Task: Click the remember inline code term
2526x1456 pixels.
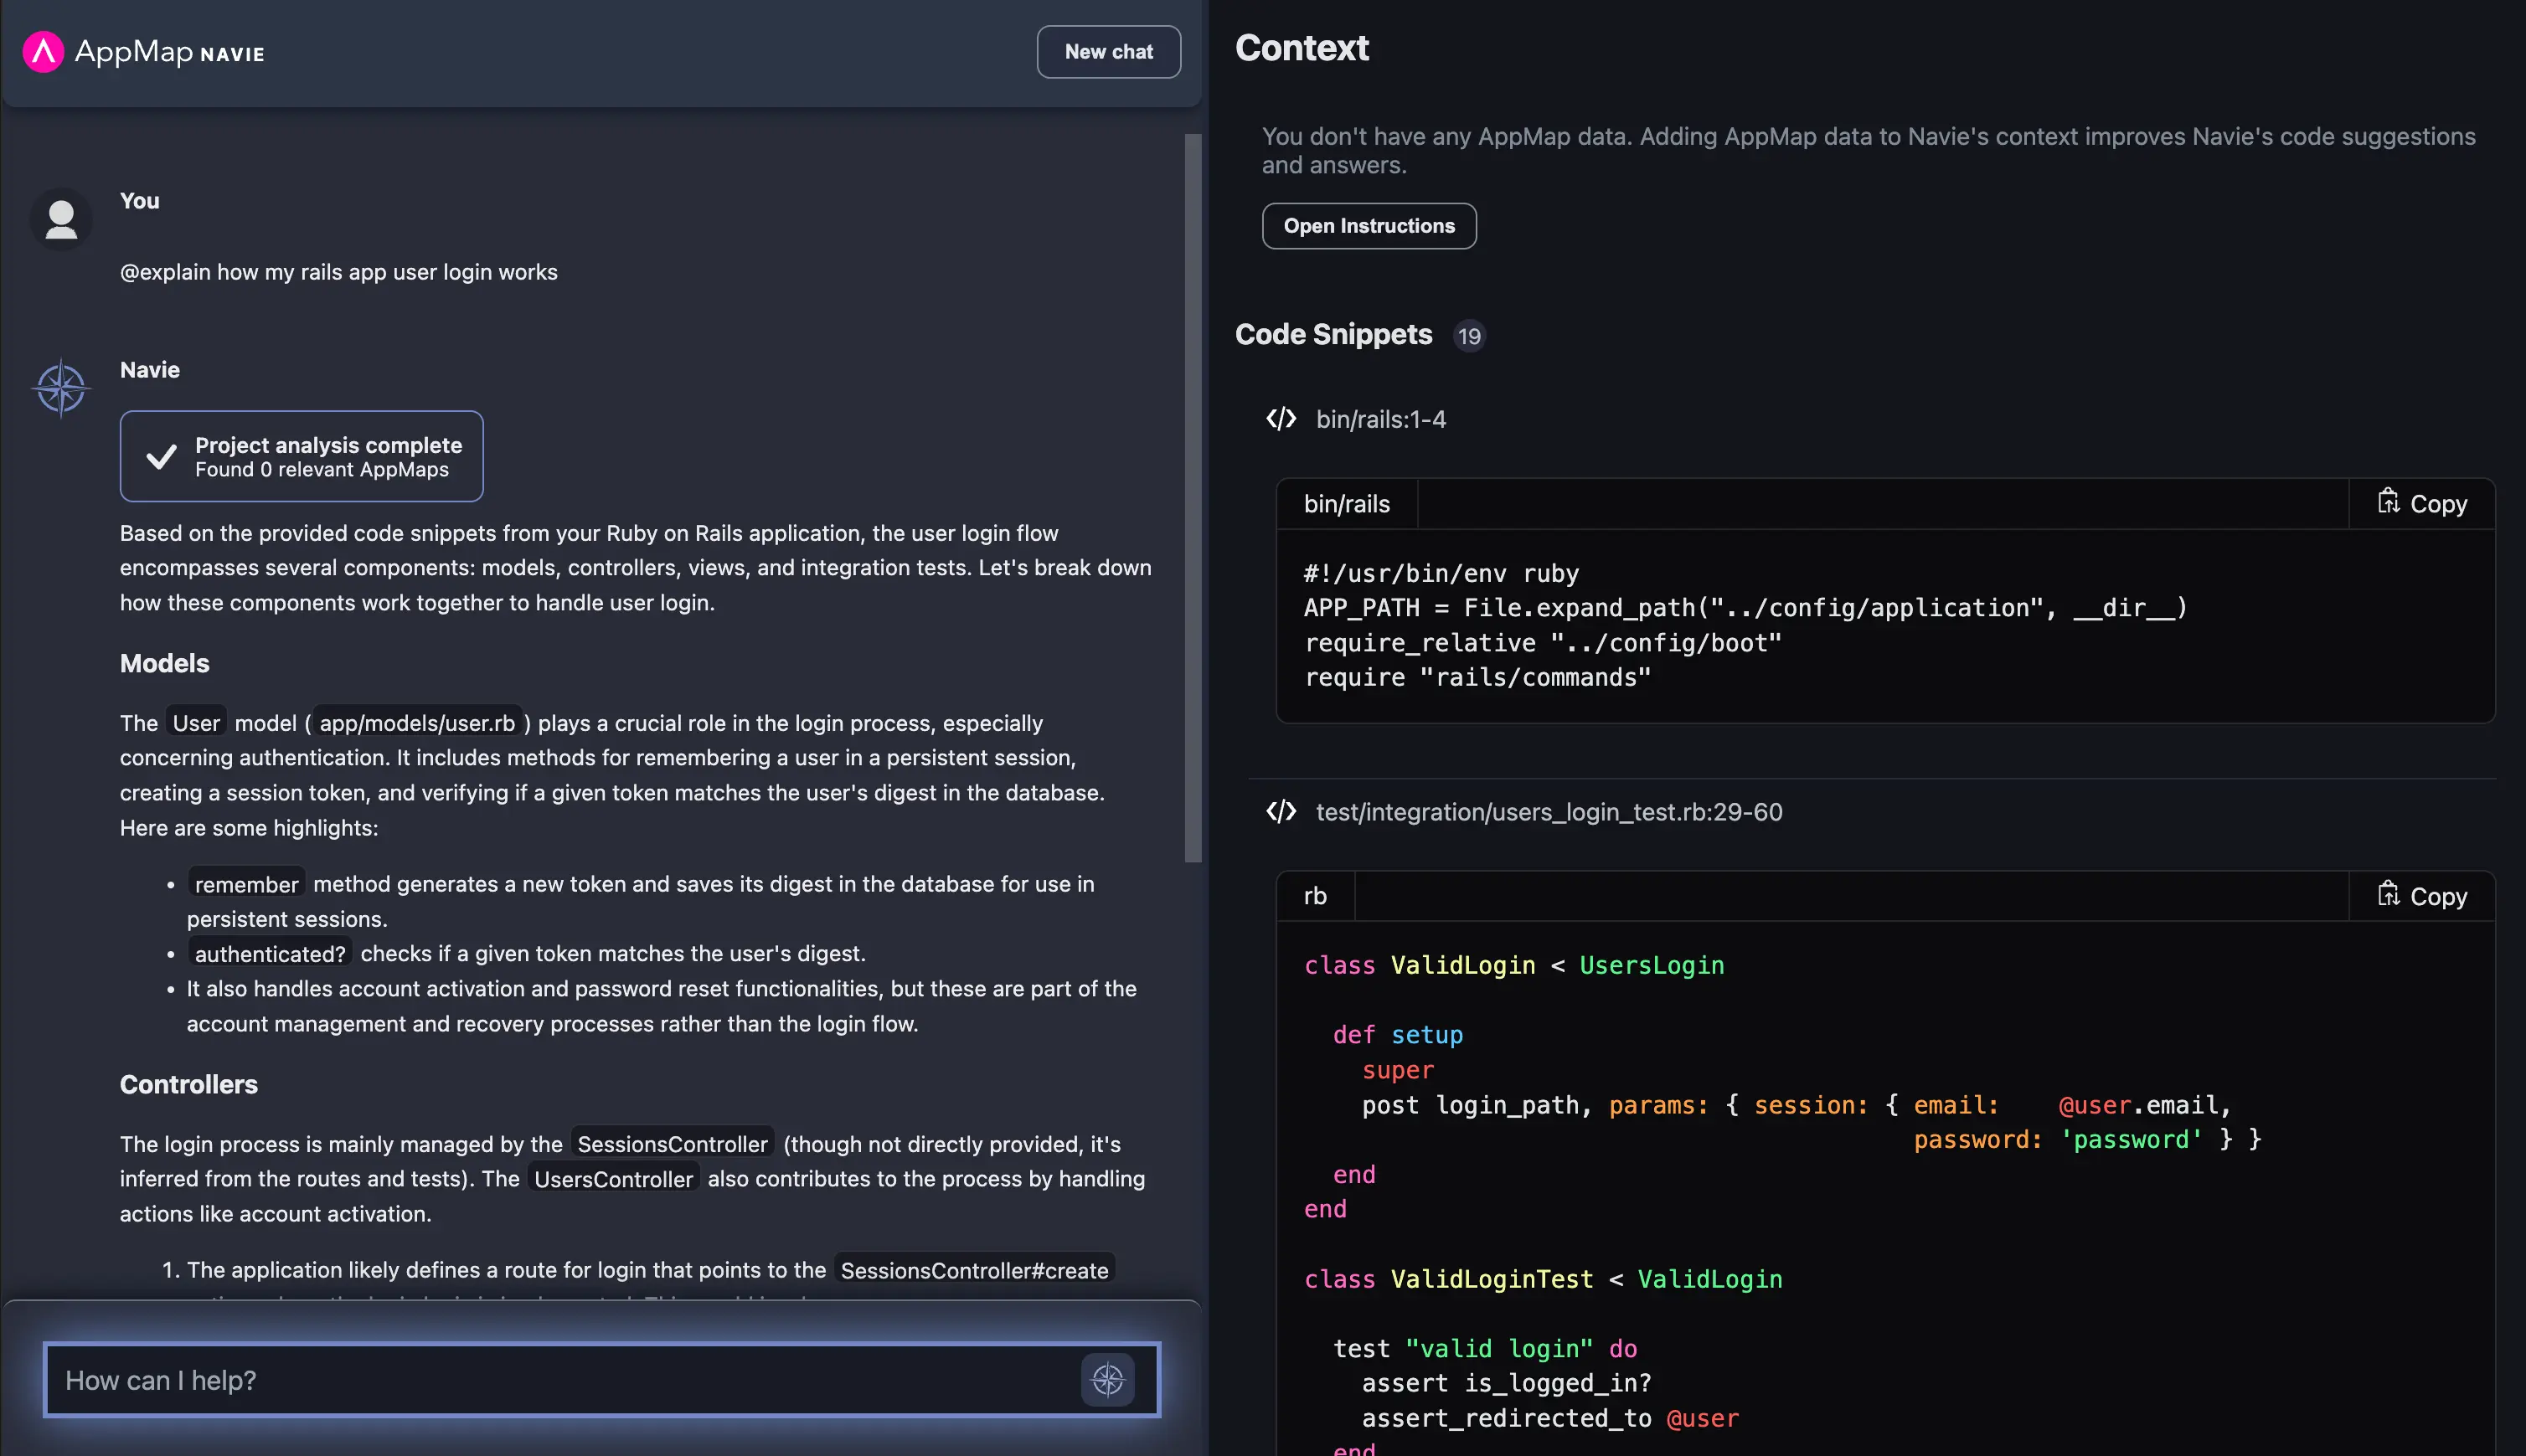Action: [246, 884]
